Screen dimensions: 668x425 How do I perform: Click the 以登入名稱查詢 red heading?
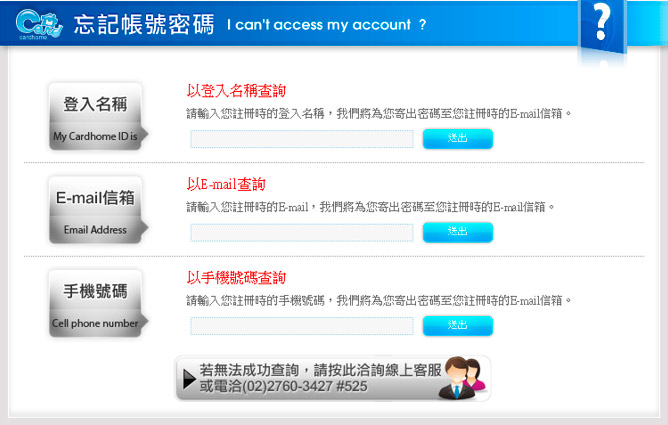(x=236, y=91)
